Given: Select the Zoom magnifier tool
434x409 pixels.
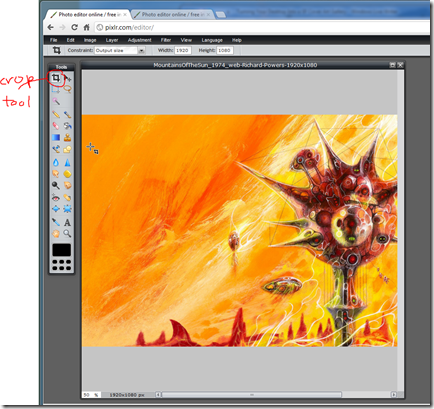Looking at the screenshot, I should coord(68,233).
